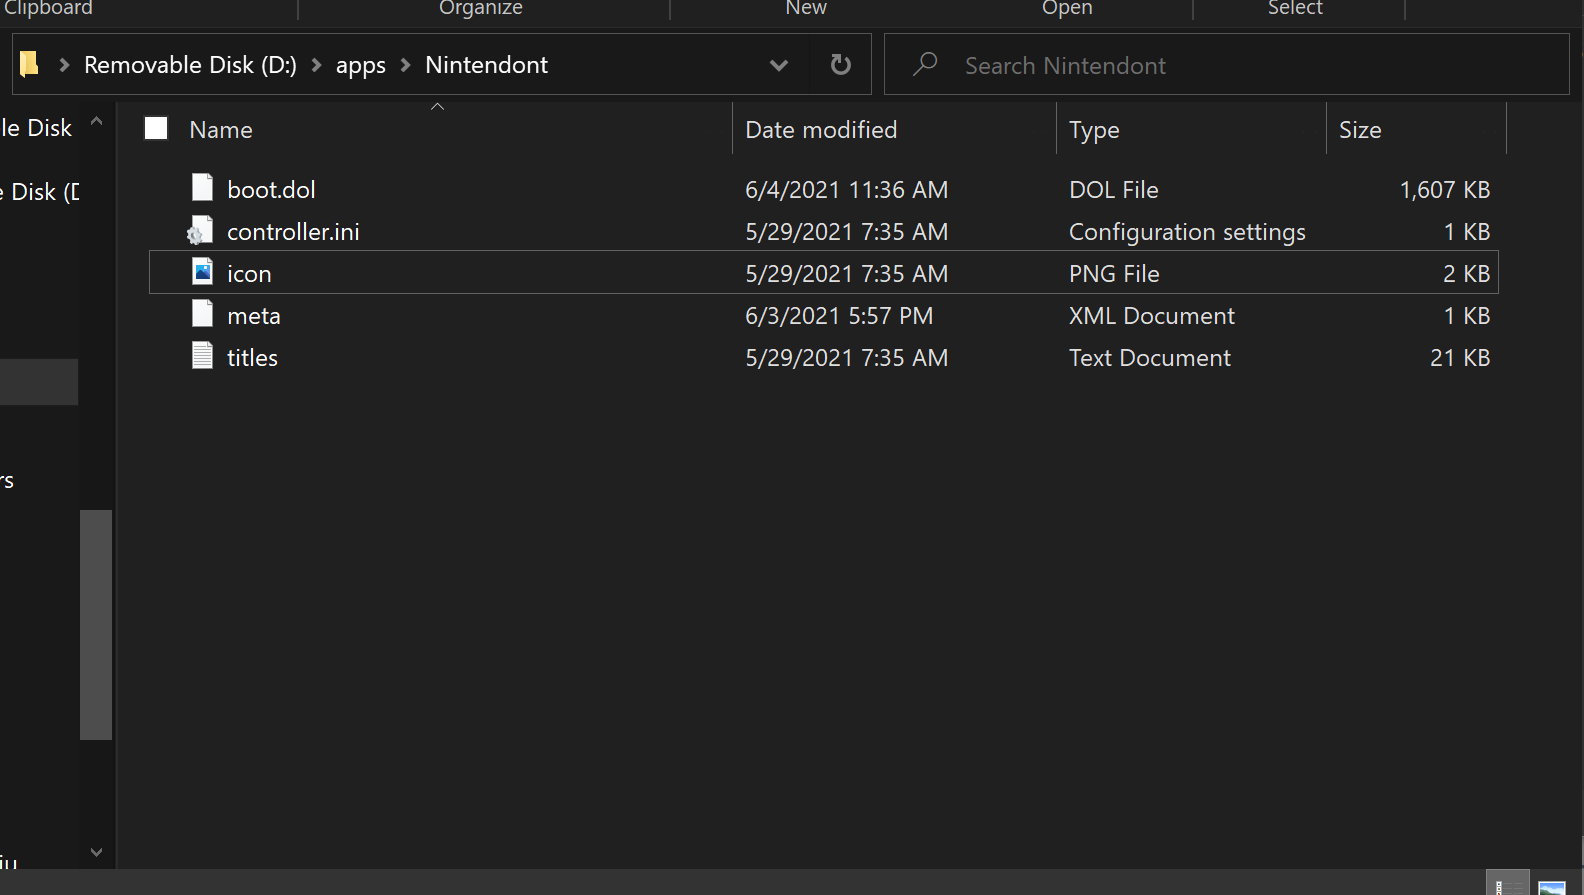This screenshot has height=895, width=1584.
Task: Click the New ribbon group label
Action: coord(806,8)
